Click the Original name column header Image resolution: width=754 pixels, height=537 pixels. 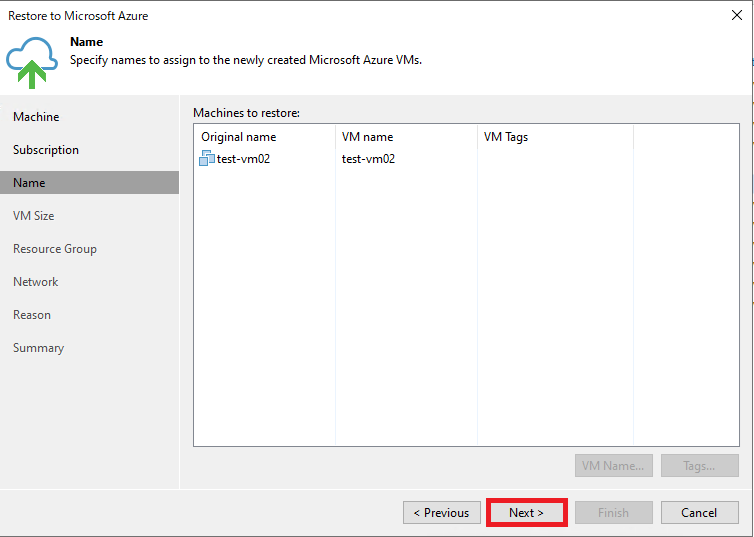(264, 137)
